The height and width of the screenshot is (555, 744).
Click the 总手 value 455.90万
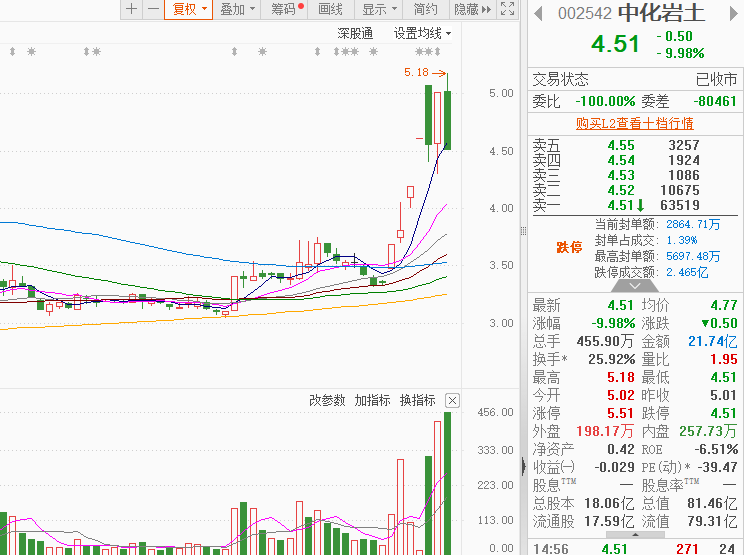[605, 342]
